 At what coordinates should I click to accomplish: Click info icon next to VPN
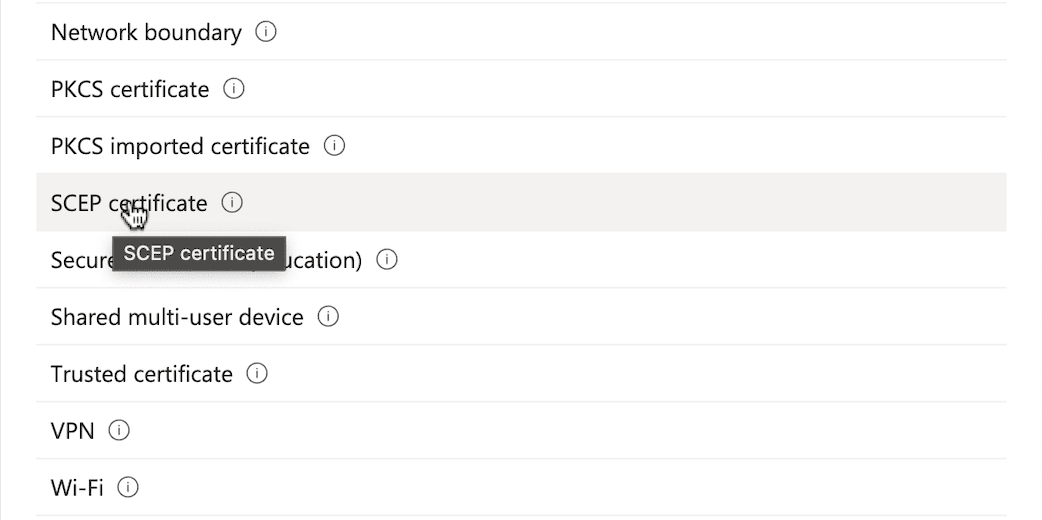119,431
